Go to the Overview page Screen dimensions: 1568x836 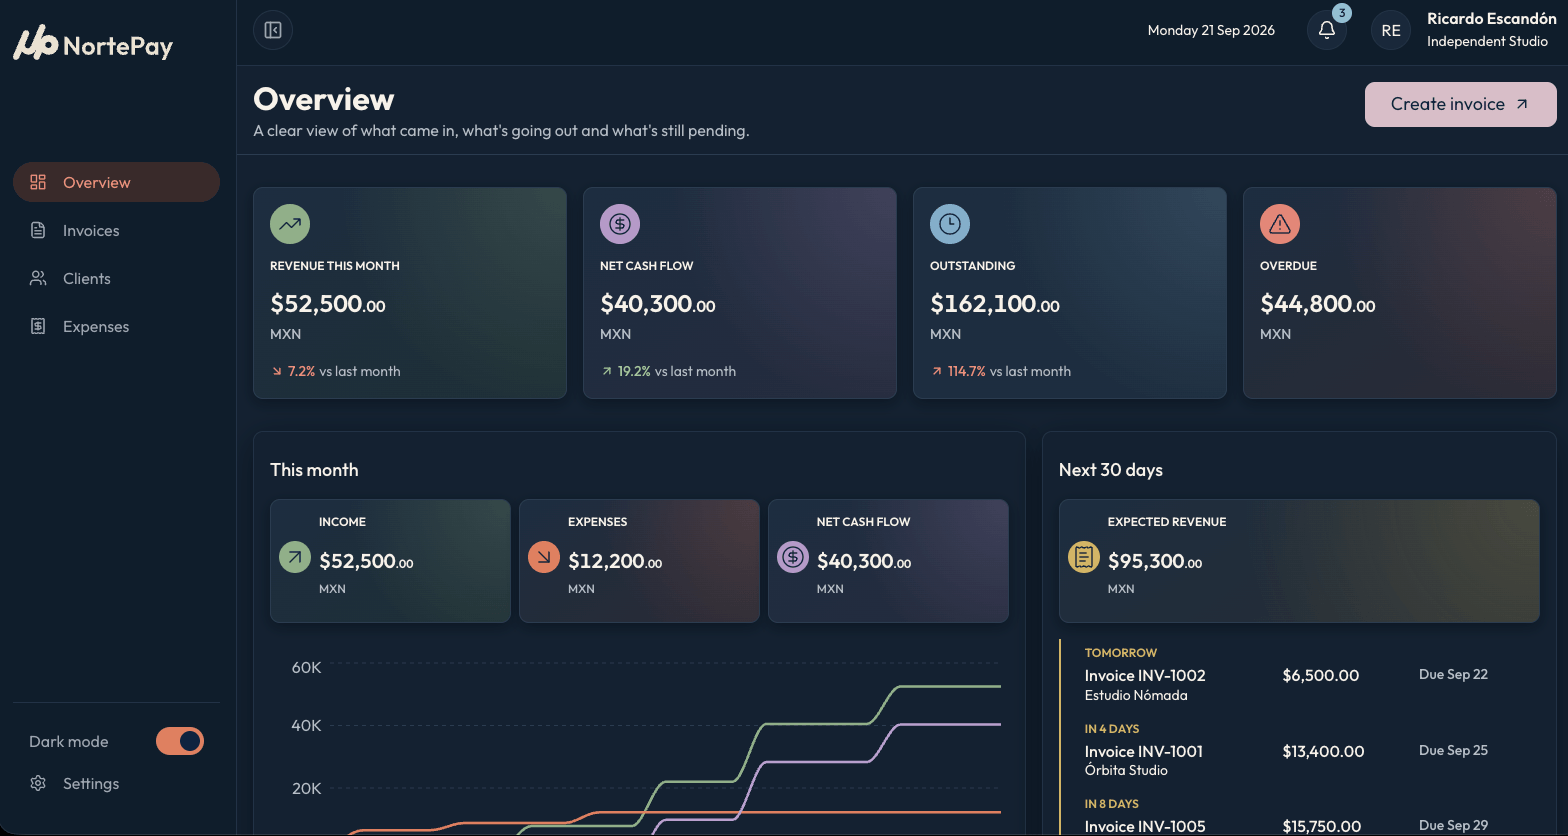tap(116, 182)
